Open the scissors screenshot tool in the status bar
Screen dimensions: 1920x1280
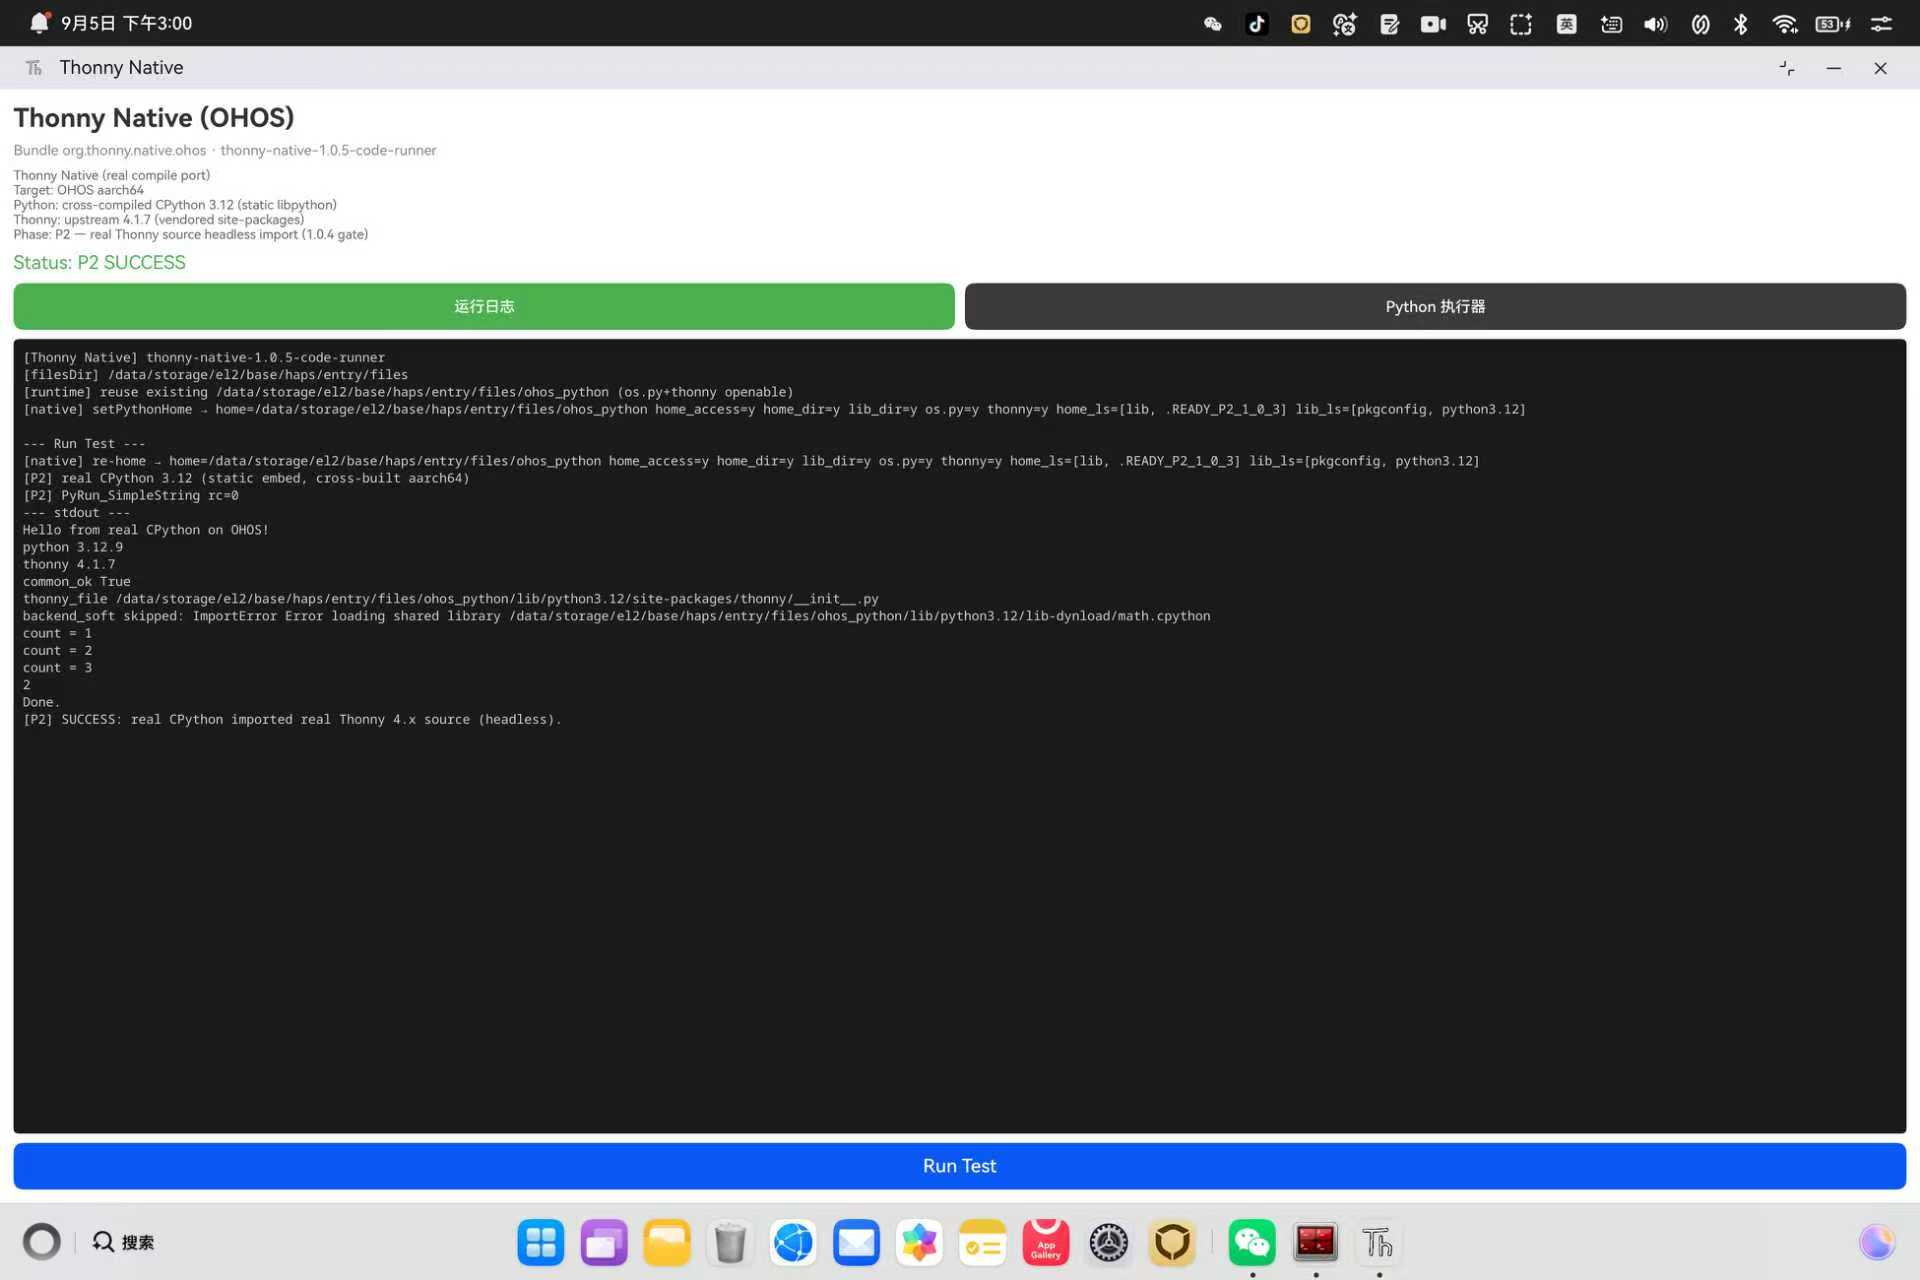[x=1477, y=24]
